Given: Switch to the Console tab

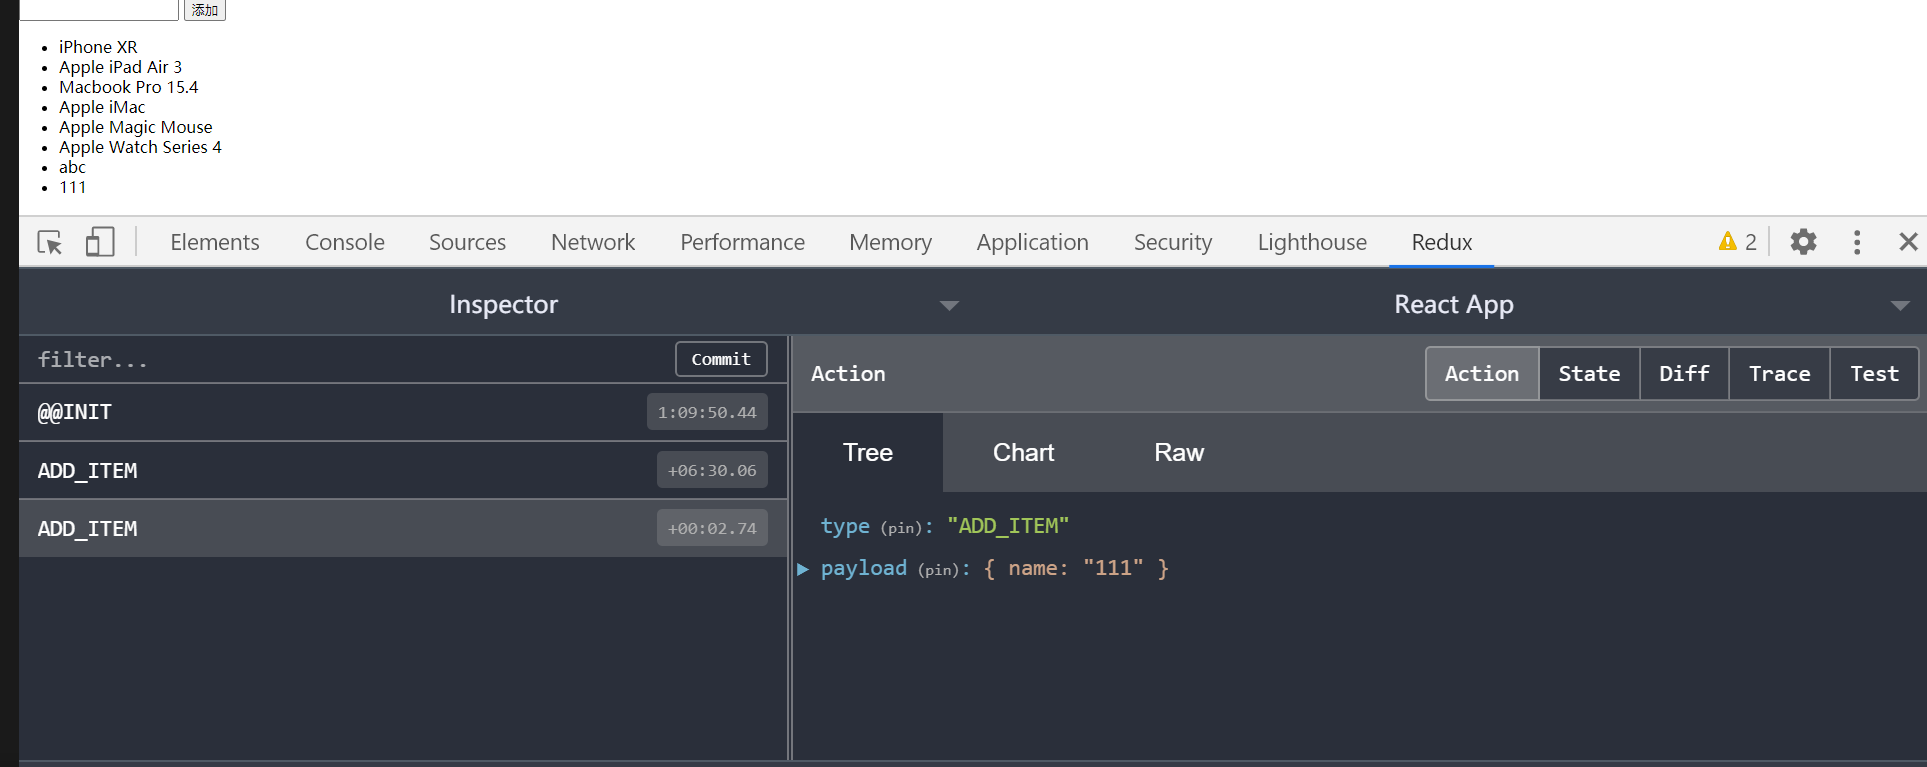Looking at the screenshot, I should click(345, 242).
